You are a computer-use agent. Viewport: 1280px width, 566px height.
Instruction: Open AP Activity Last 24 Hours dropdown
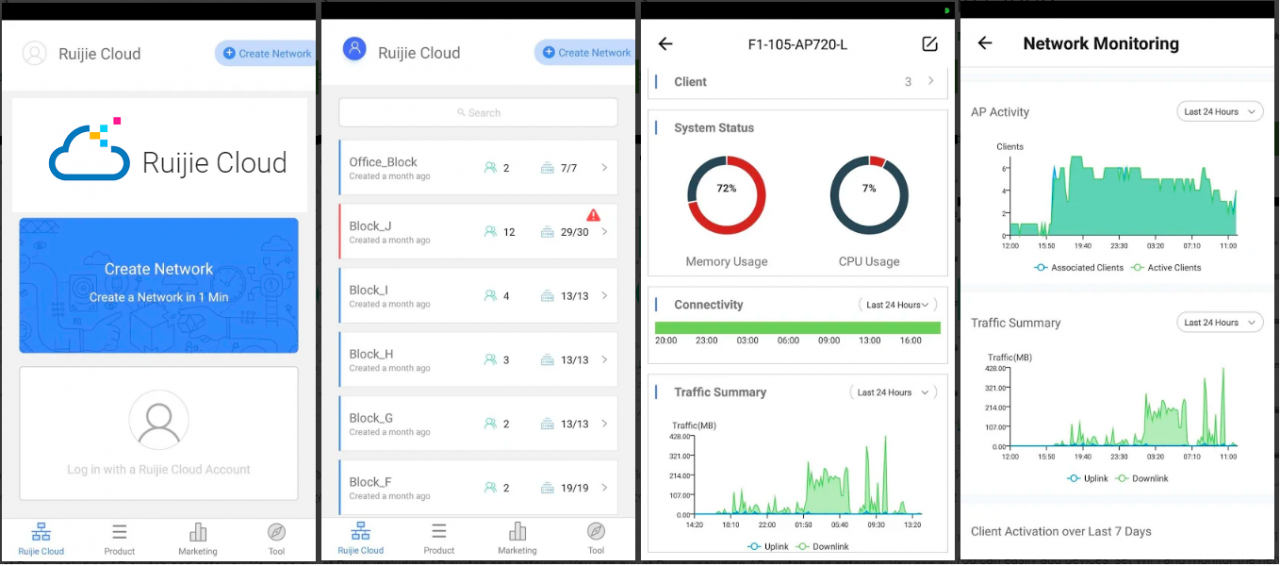(x=1220, y=112)
